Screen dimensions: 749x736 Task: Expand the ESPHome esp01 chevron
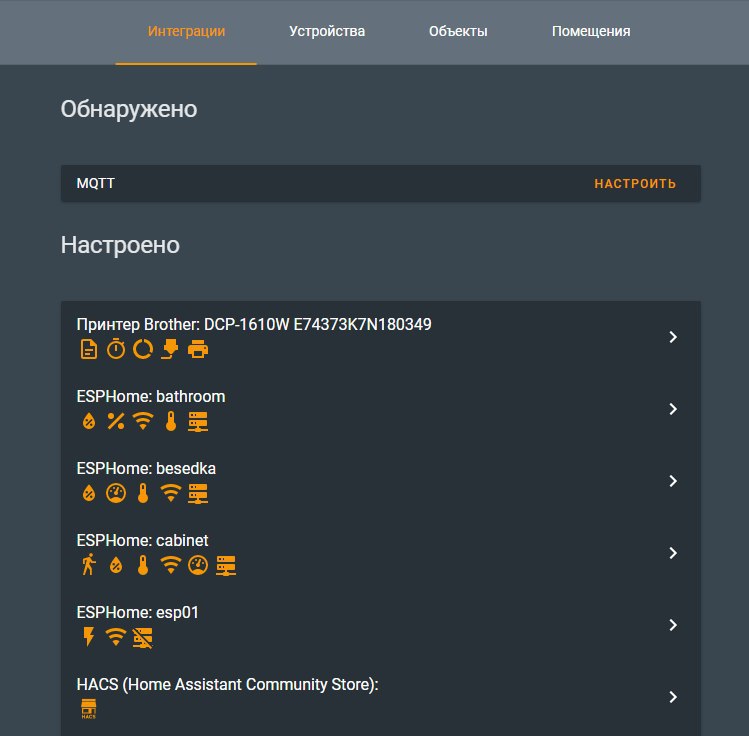tap(673, 625)
